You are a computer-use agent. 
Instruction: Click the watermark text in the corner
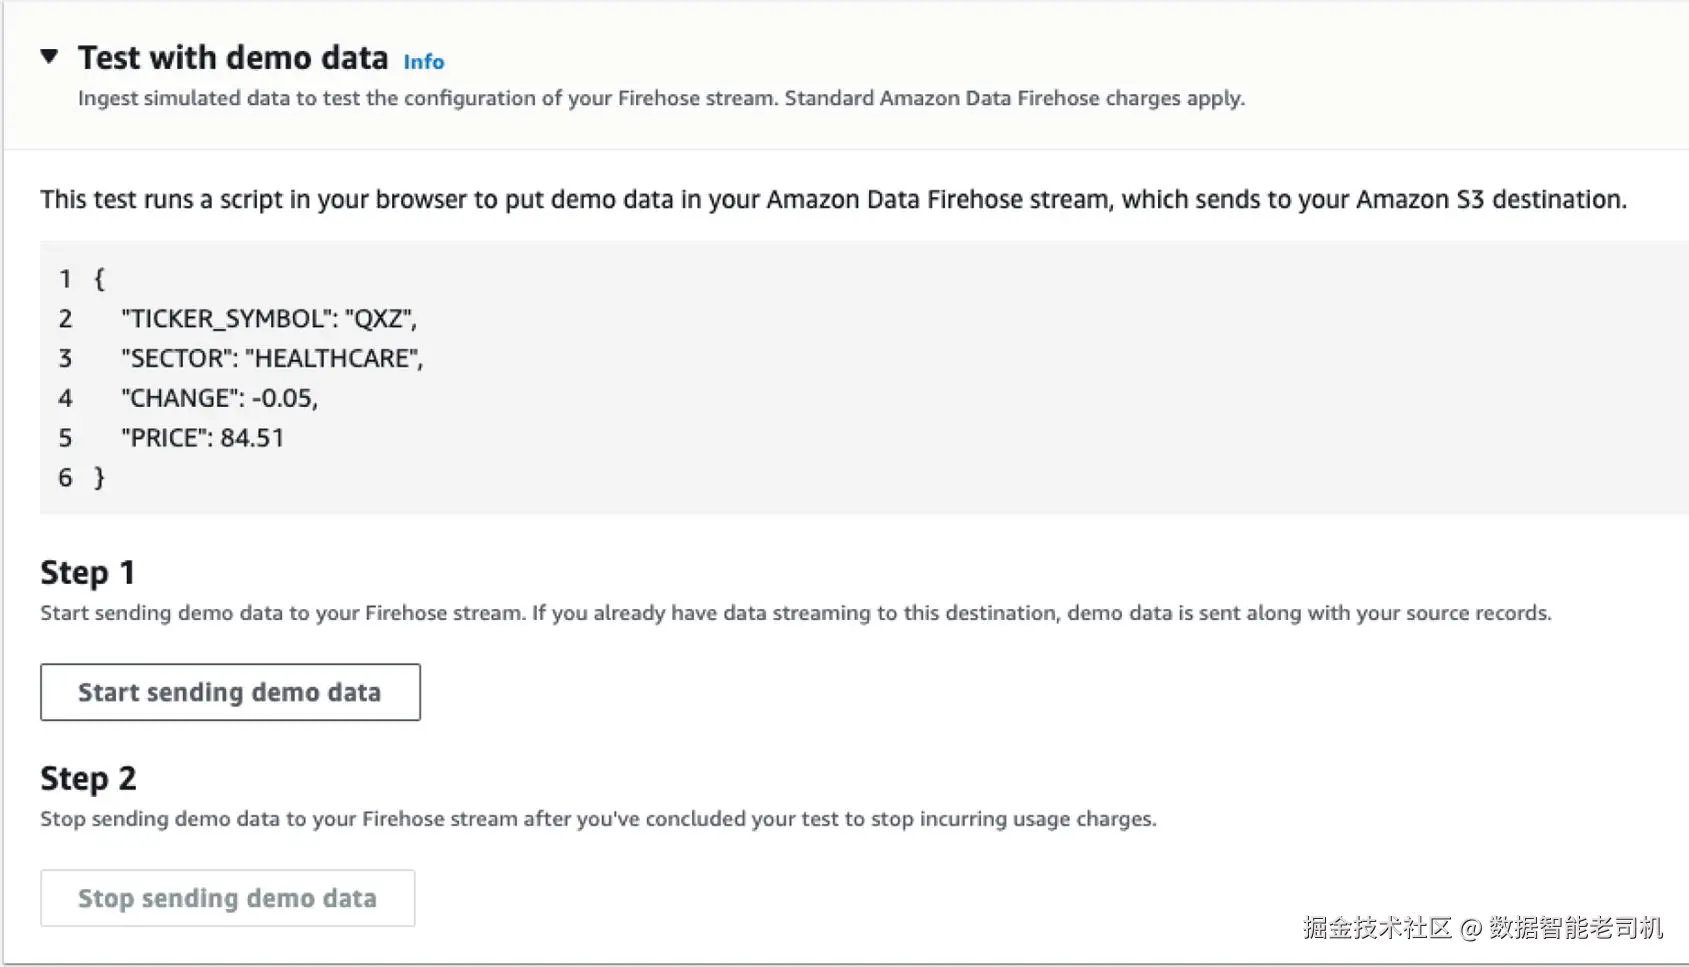(x=1482, y=928)
